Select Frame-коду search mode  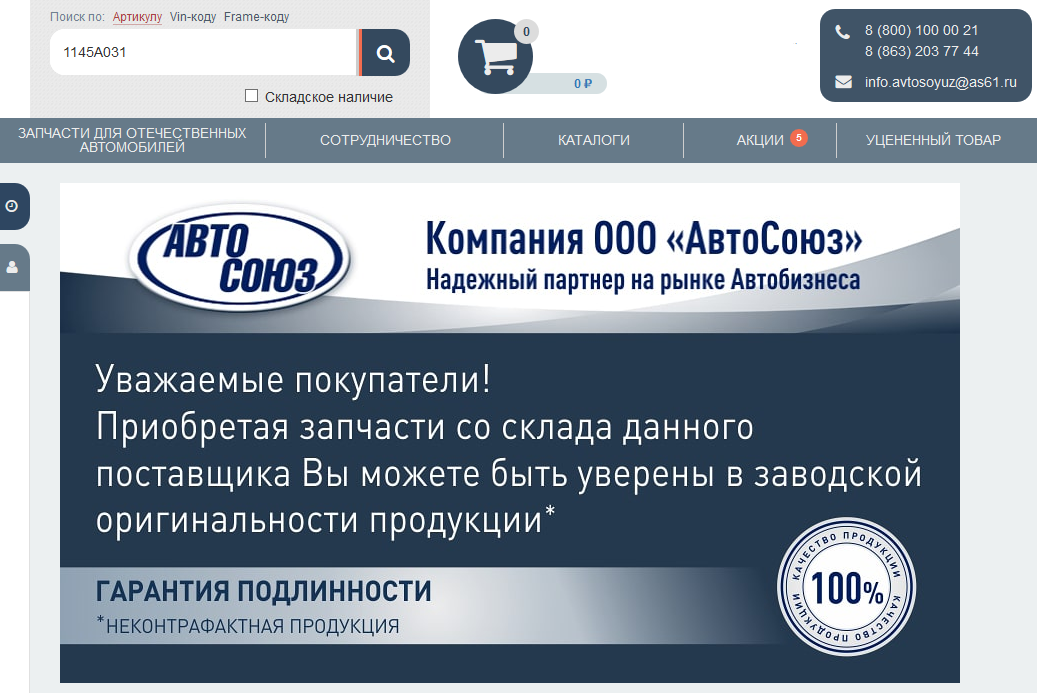[x=257, y=17]
